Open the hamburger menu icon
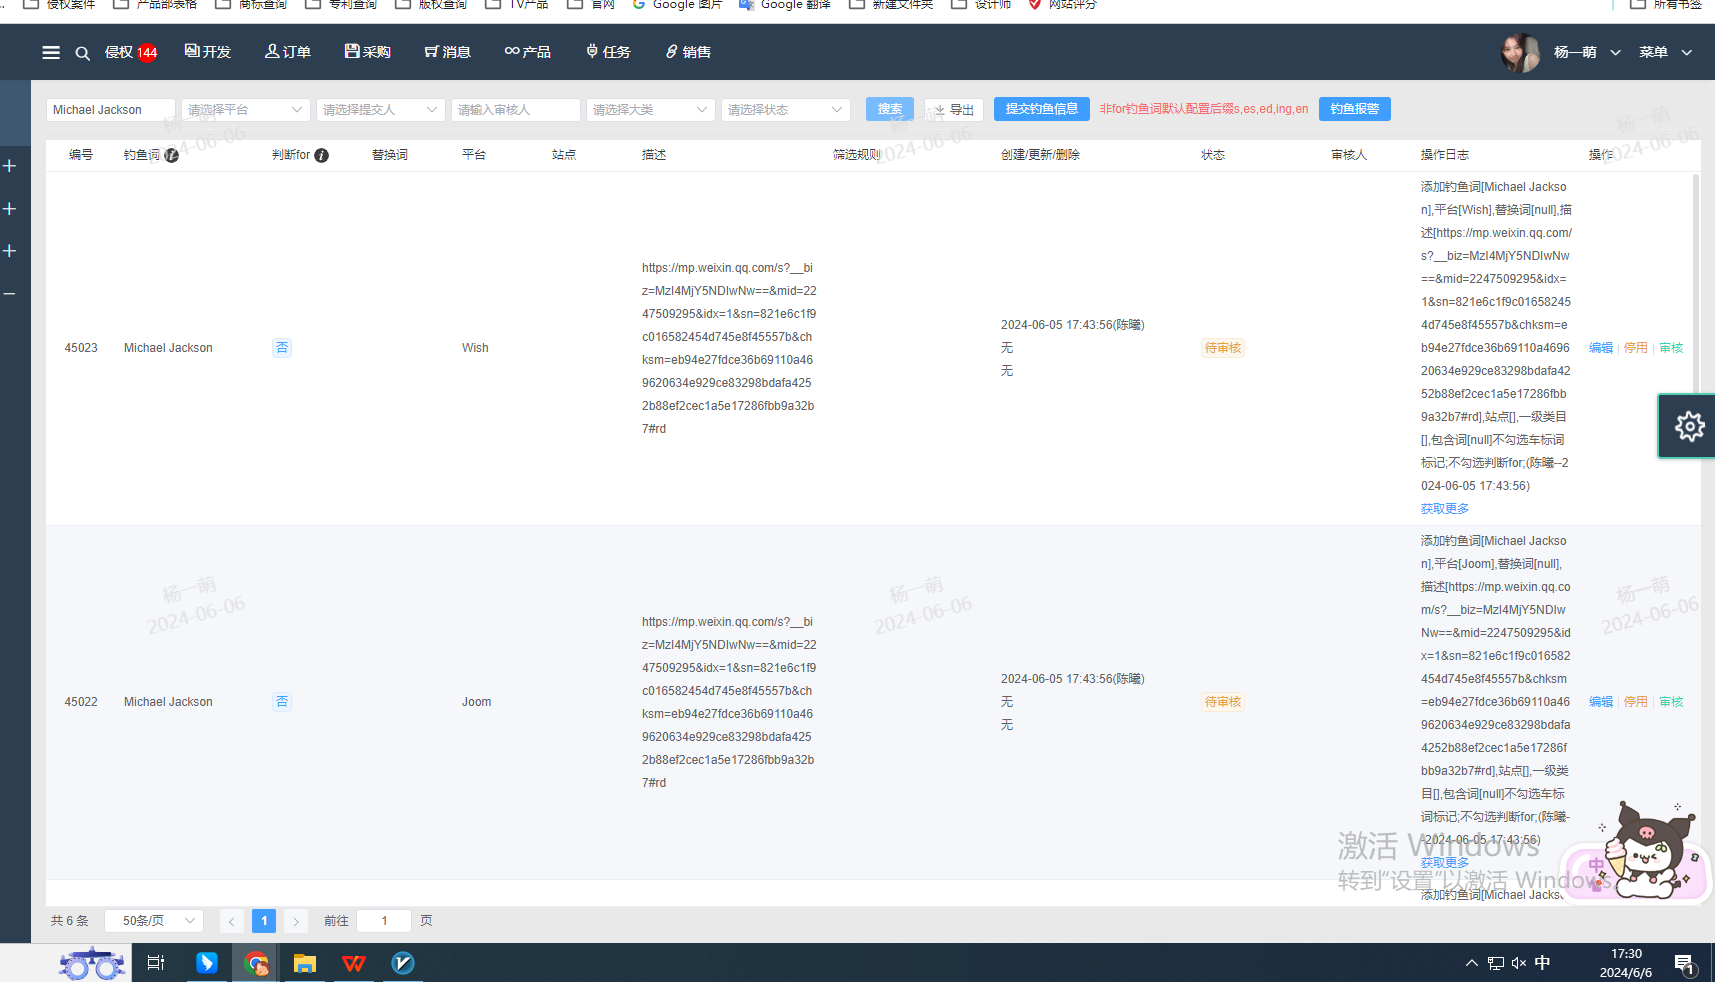Viewport: 1715px width, 982px height. [51, 52]
